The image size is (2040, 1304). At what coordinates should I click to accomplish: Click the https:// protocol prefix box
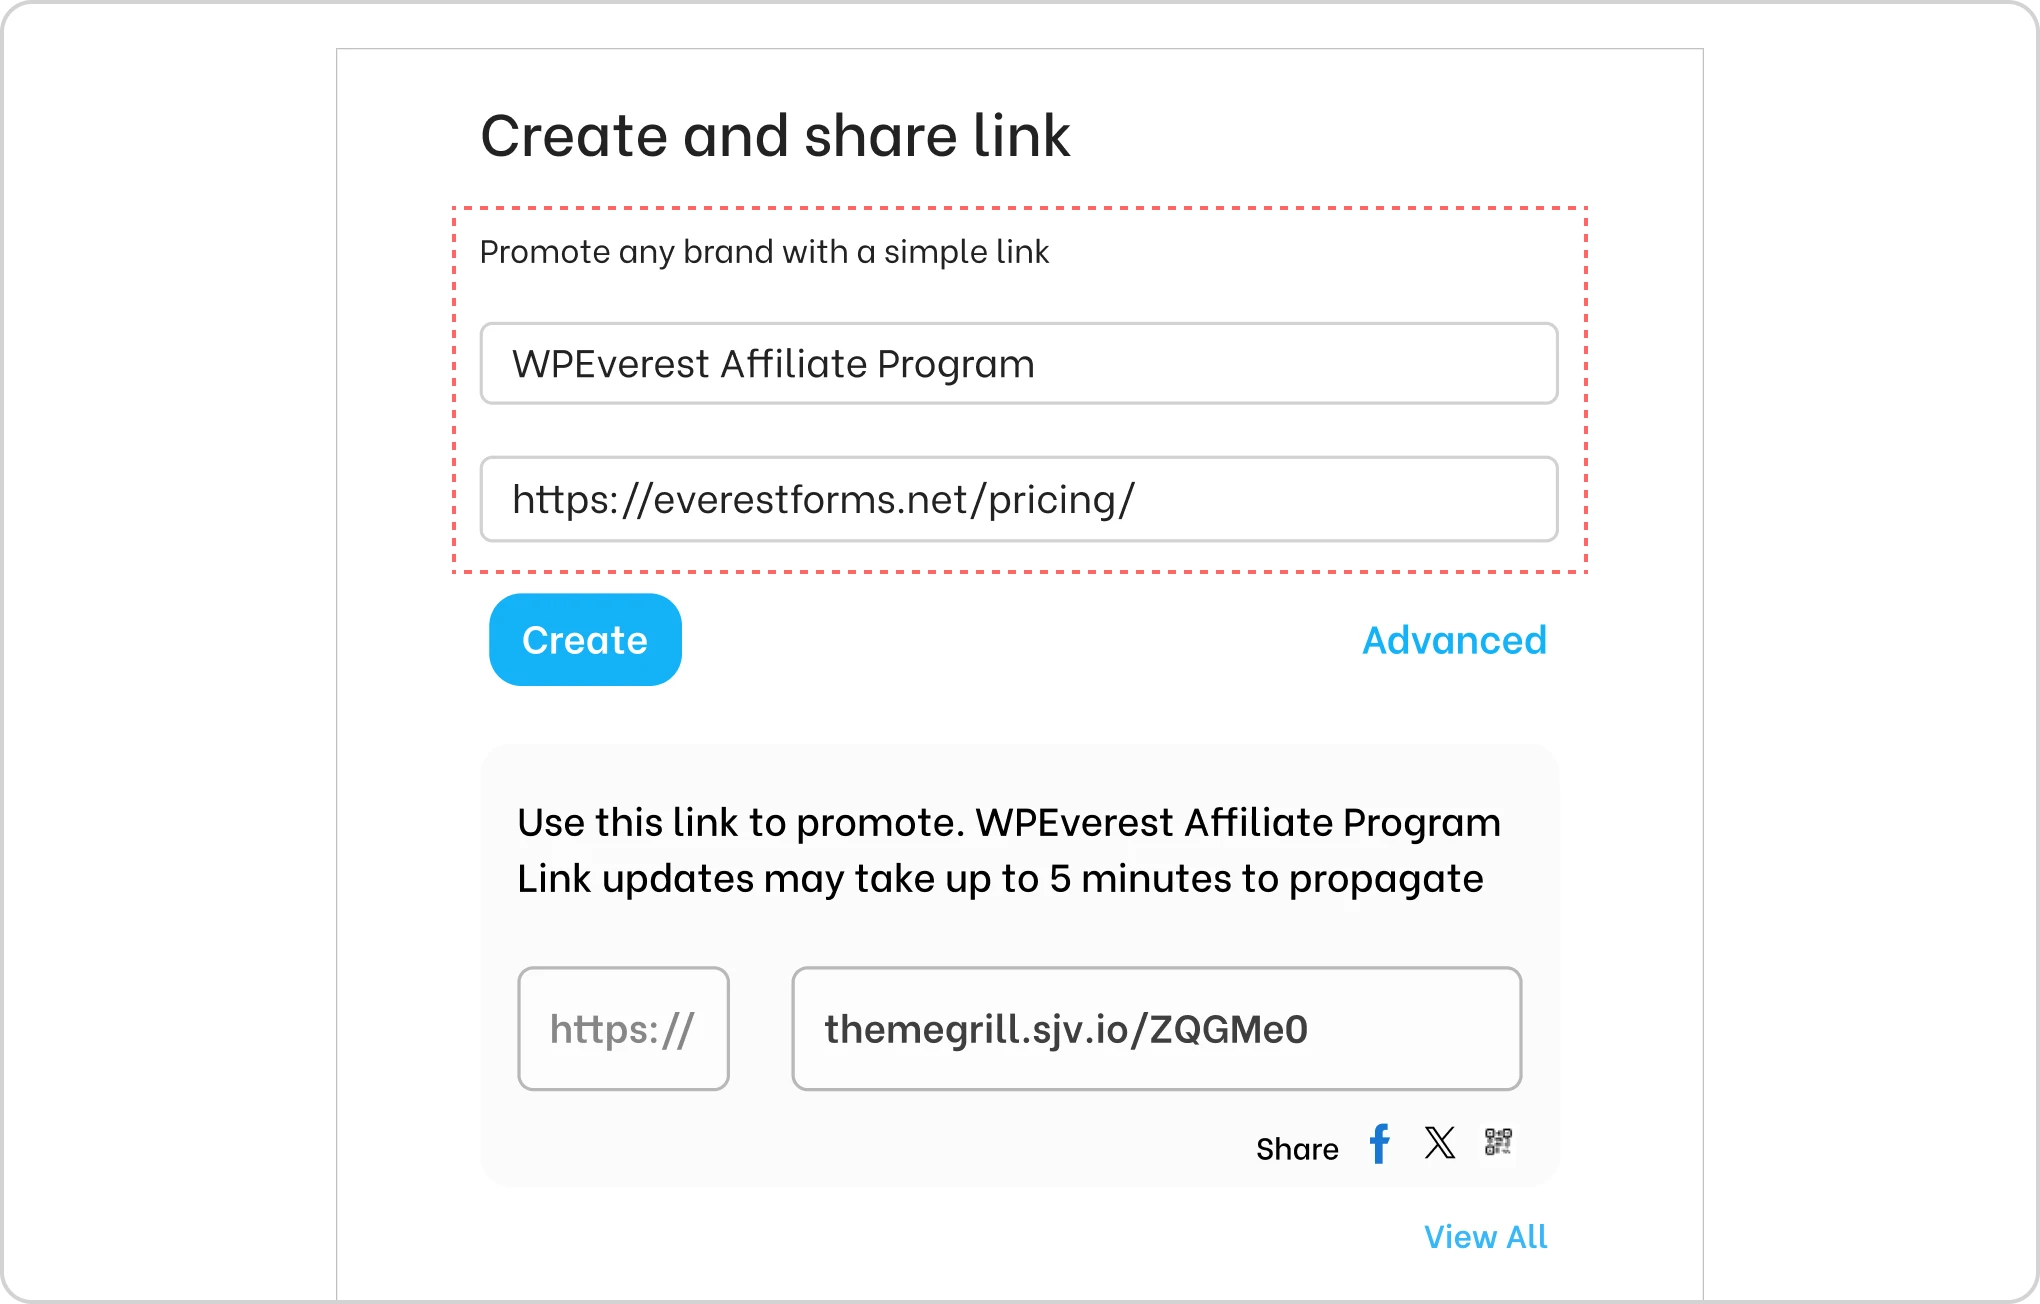click(623, 1028)
